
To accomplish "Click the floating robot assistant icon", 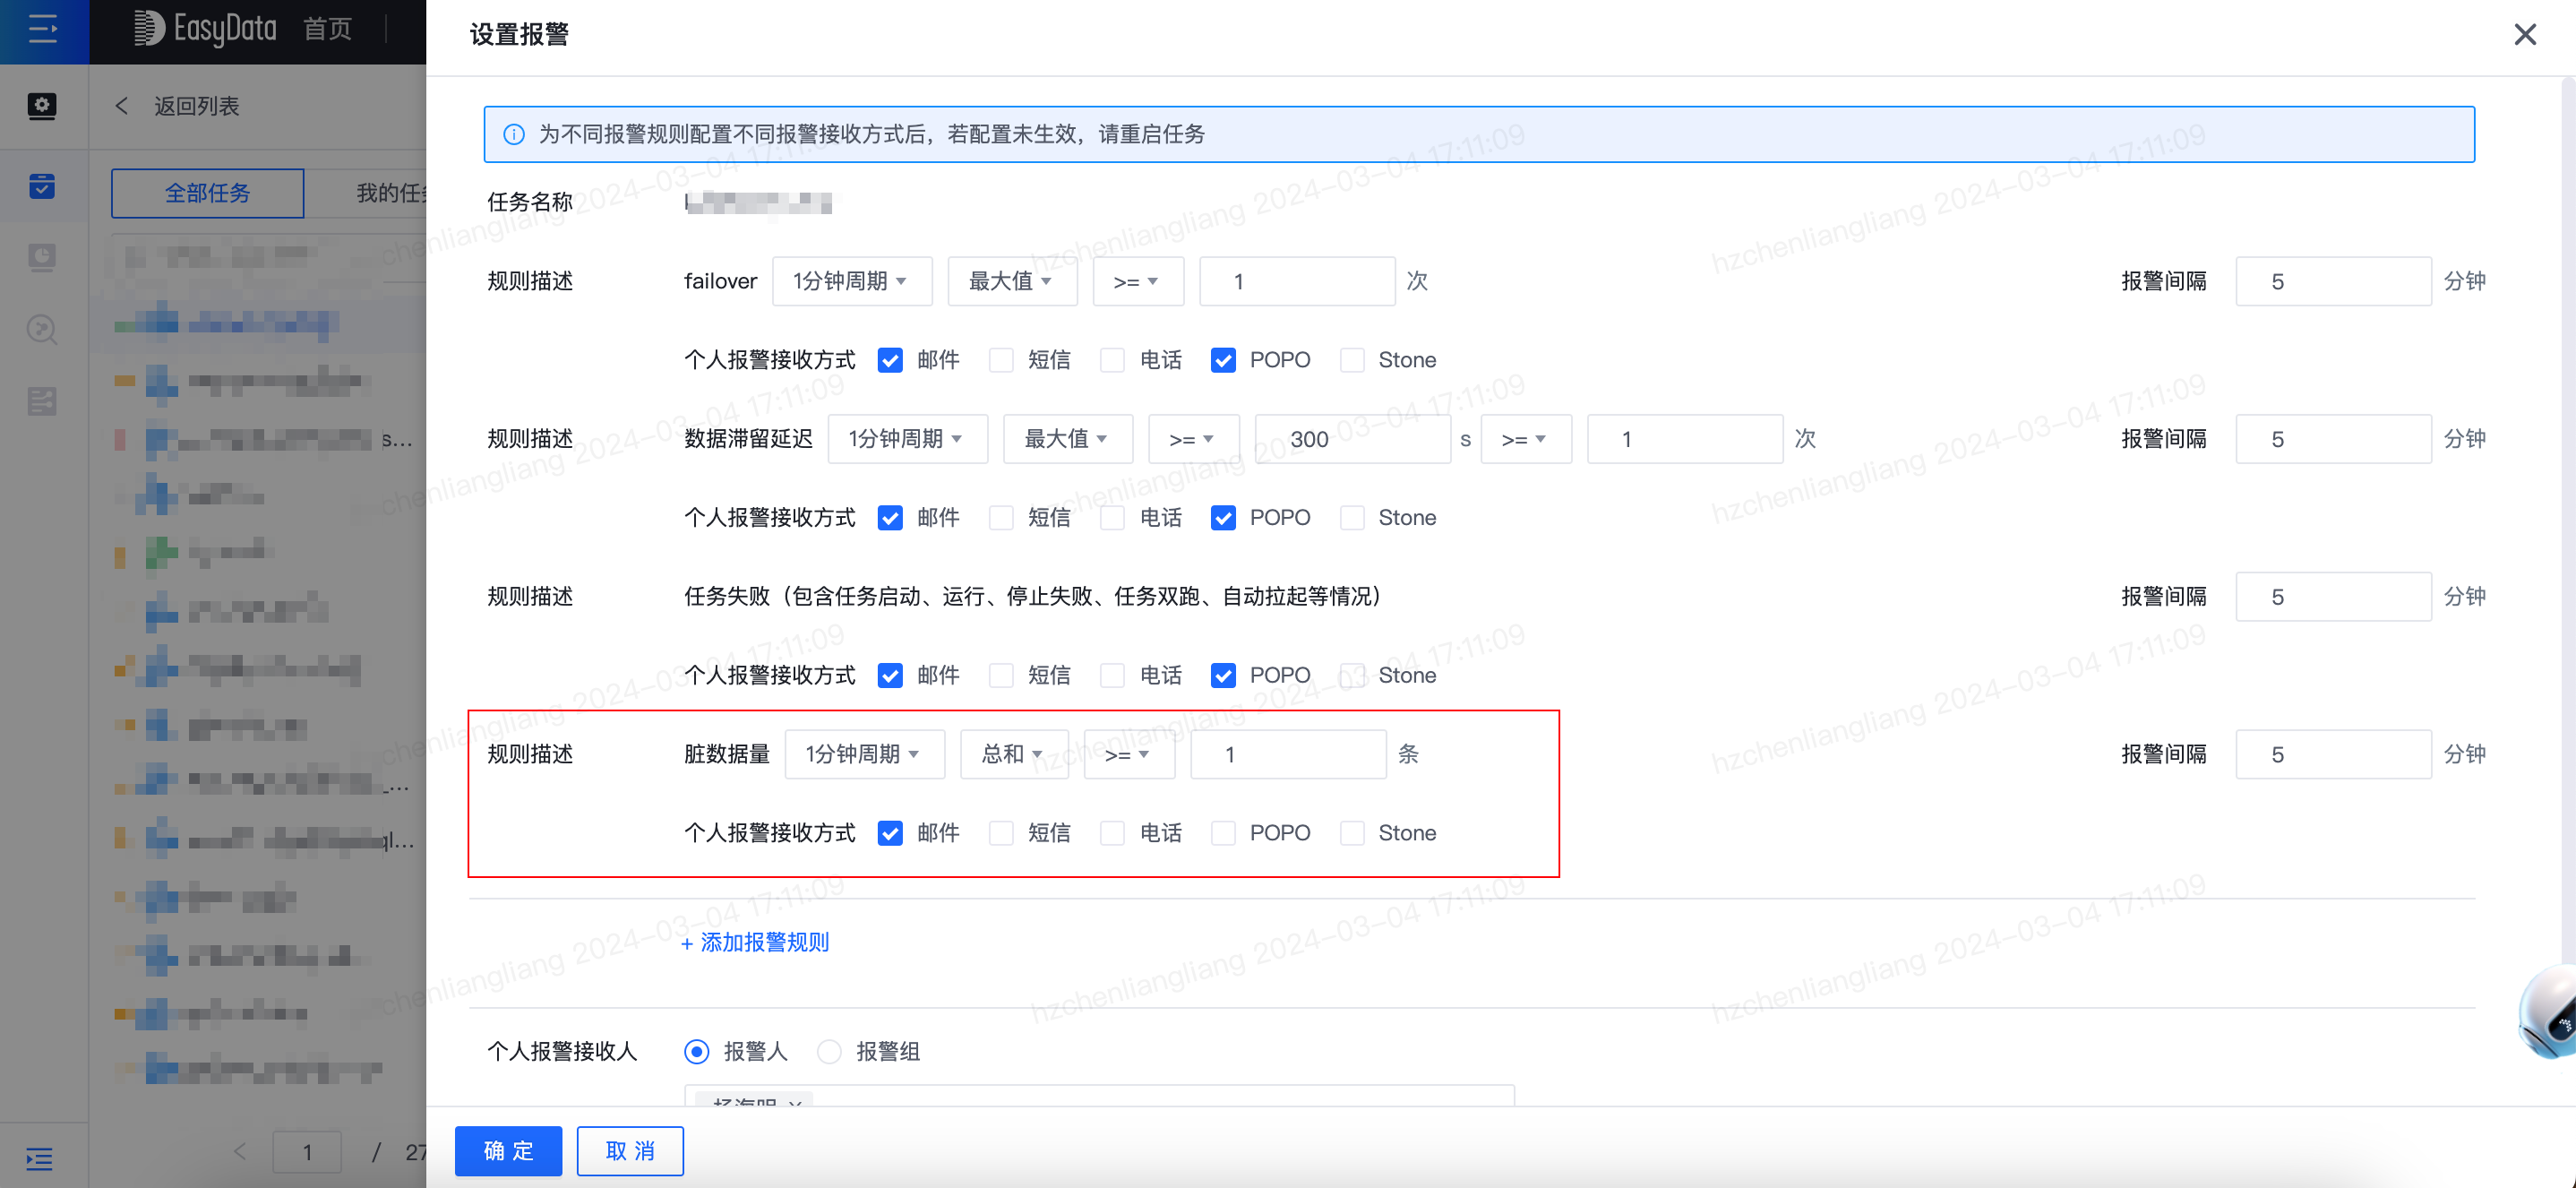I will tap(2548, 1012).
